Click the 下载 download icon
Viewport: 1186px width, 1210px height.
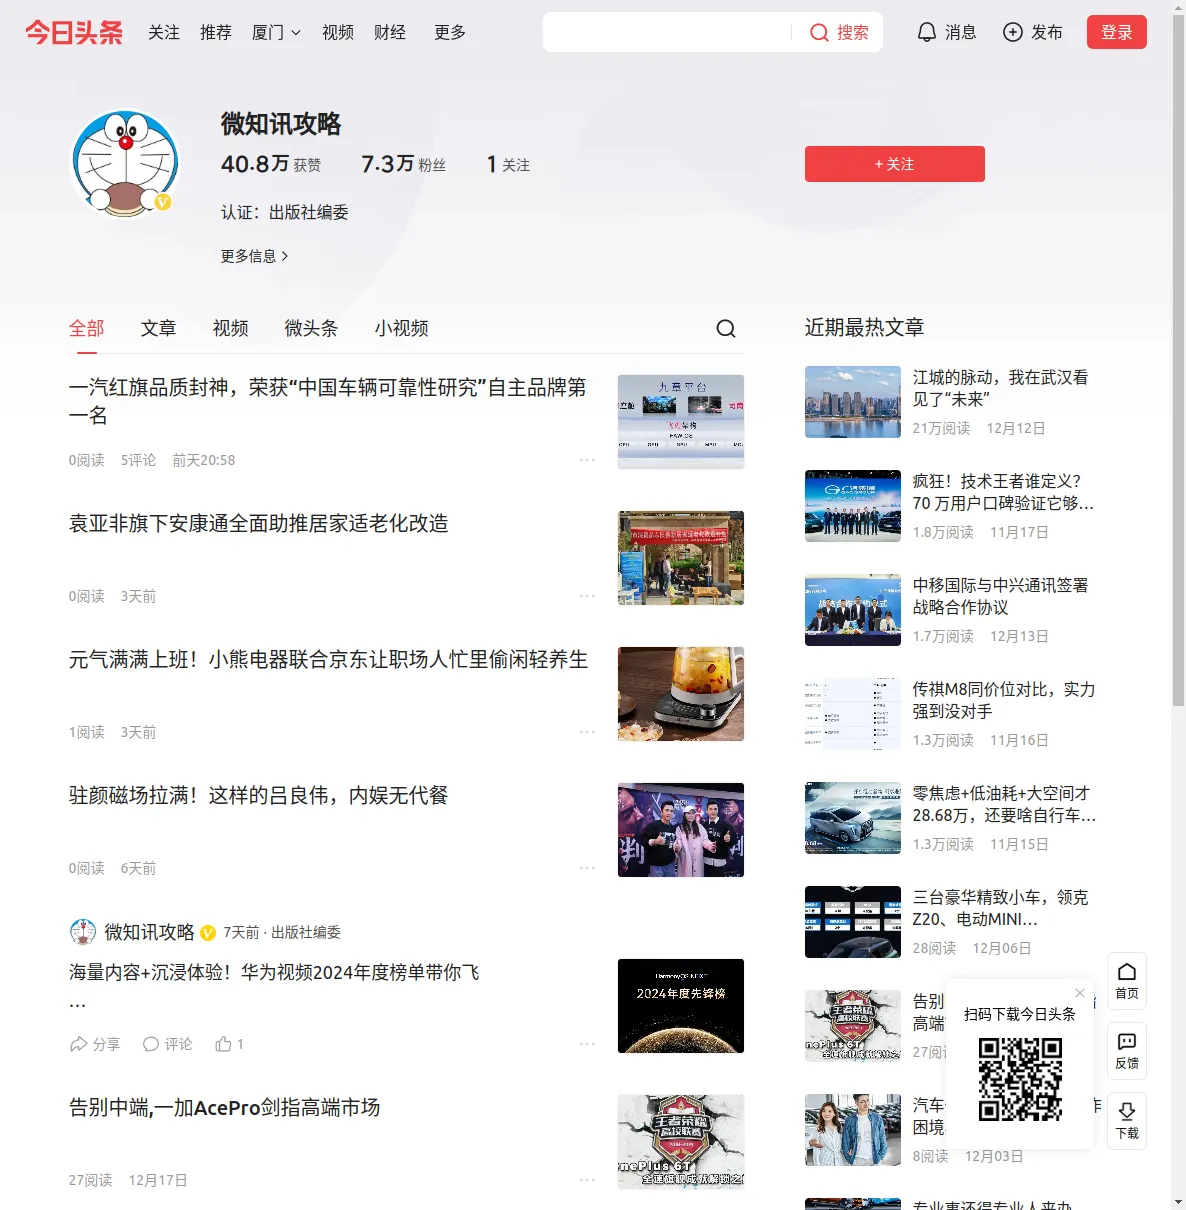coord(1127,1120)
